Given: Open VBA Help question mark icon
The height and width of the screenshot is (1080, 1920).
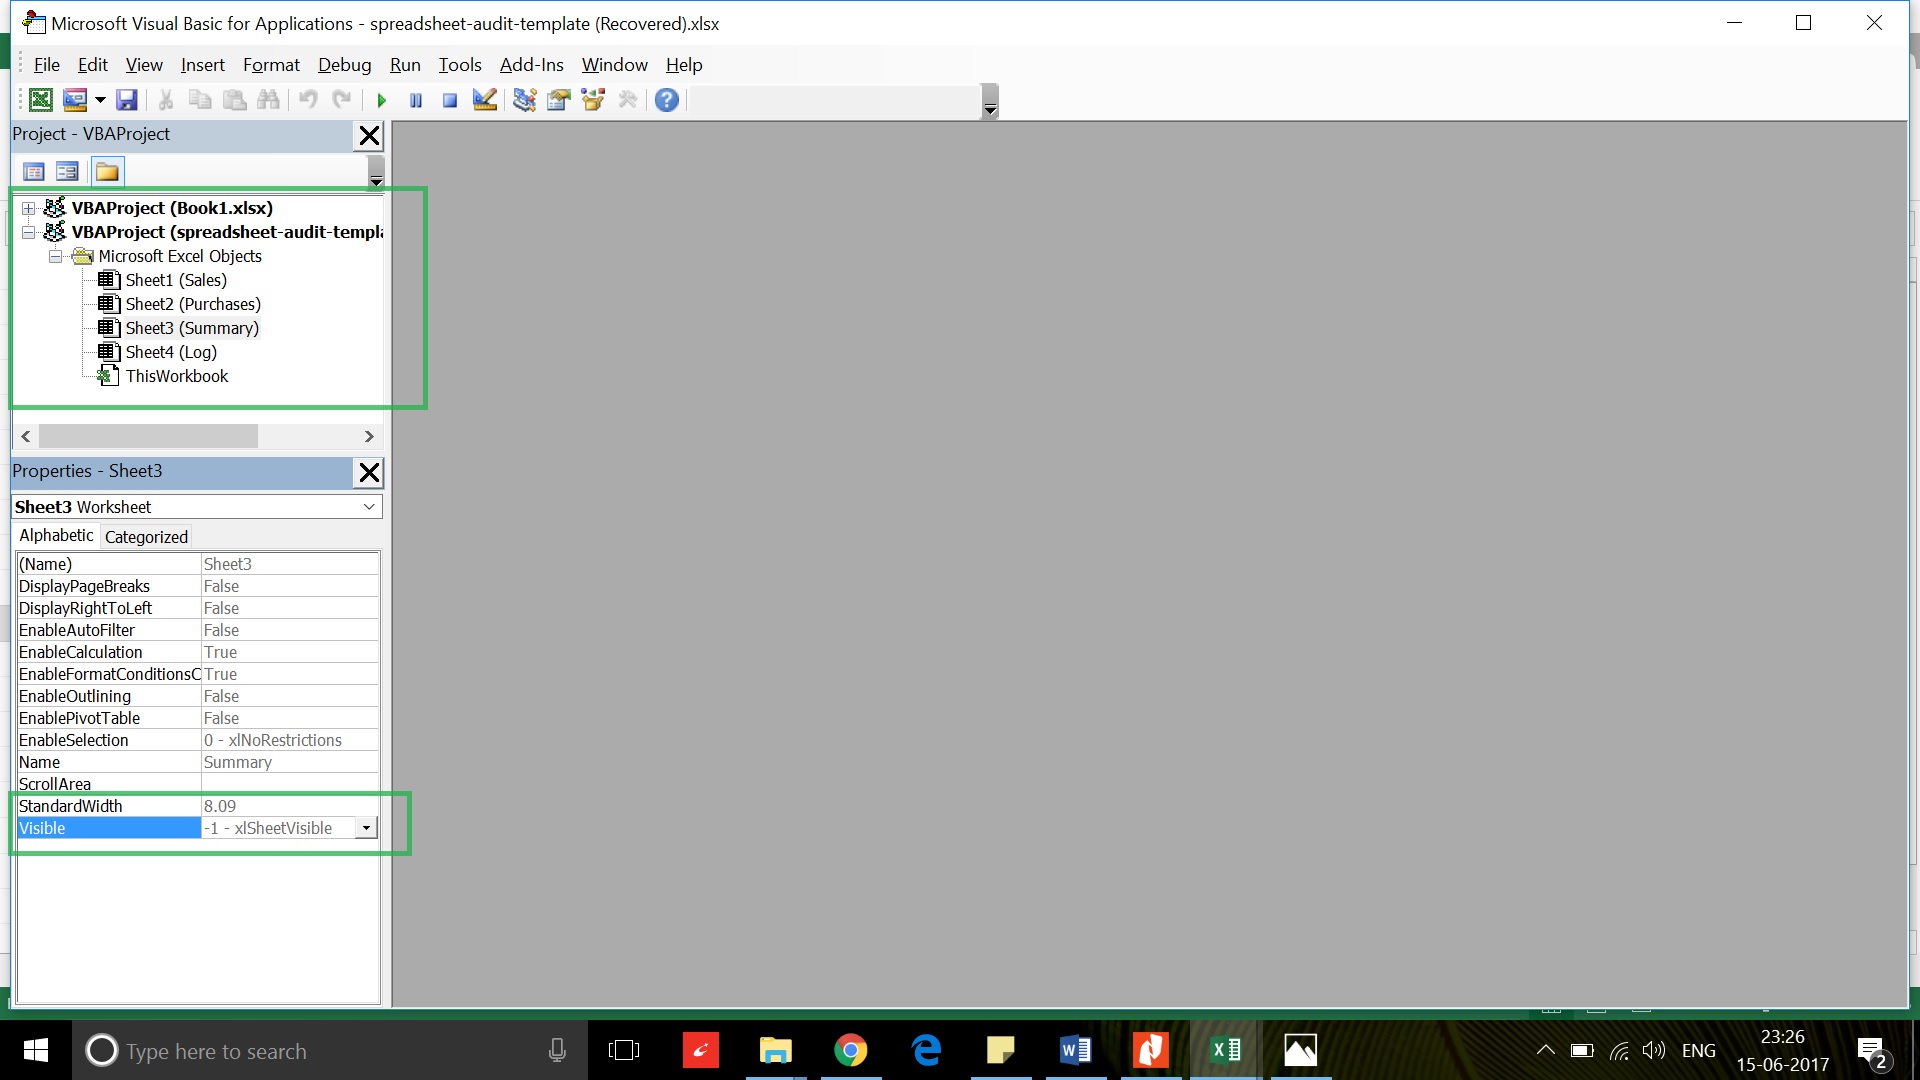Looking at the screenshot, I should 667,100.
